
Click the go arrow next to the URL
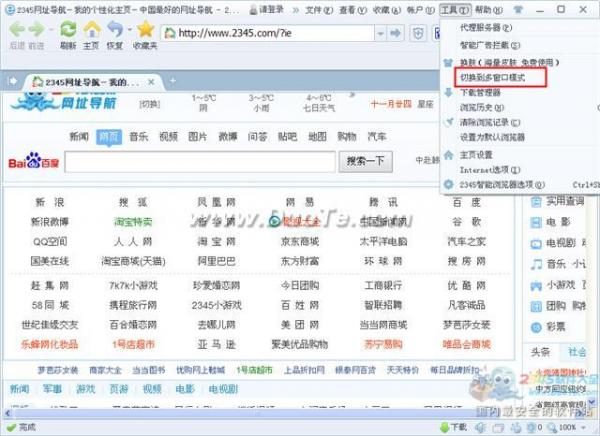point(395,34)
